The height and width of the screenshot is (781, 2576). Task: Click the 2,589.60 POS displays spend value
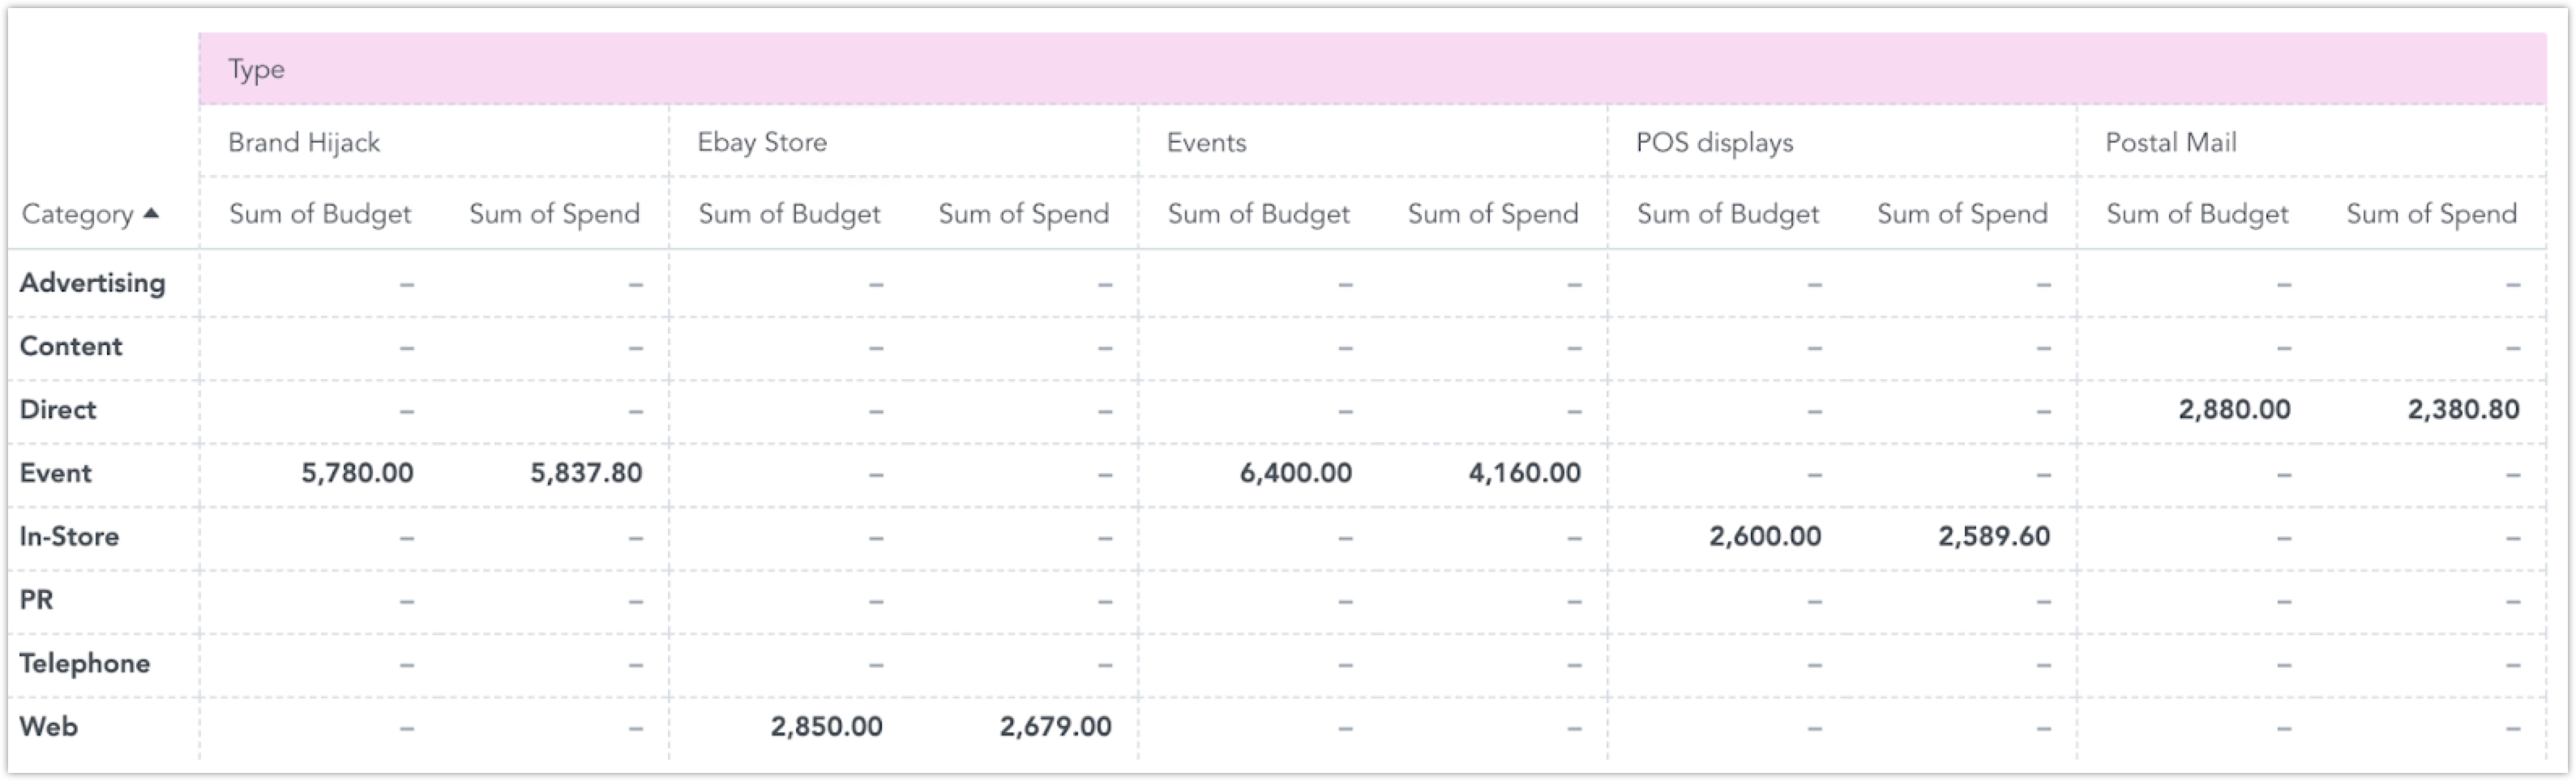1993,536
